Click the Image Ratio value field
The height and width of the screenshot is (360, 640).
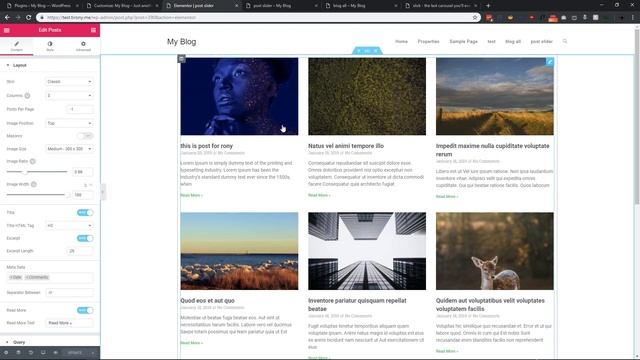tap(83, 172)
